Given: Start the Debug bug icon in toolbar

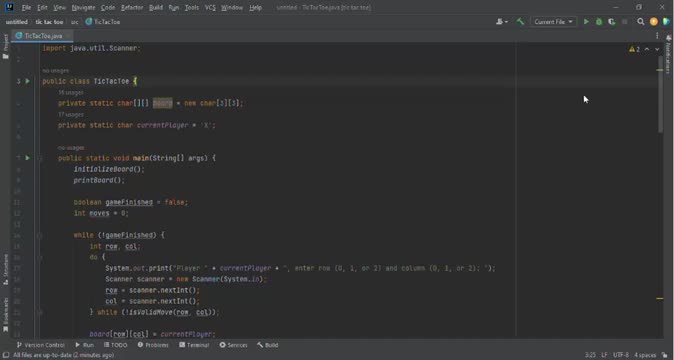Looking at the screenshot, I should (x=599, y=21).
